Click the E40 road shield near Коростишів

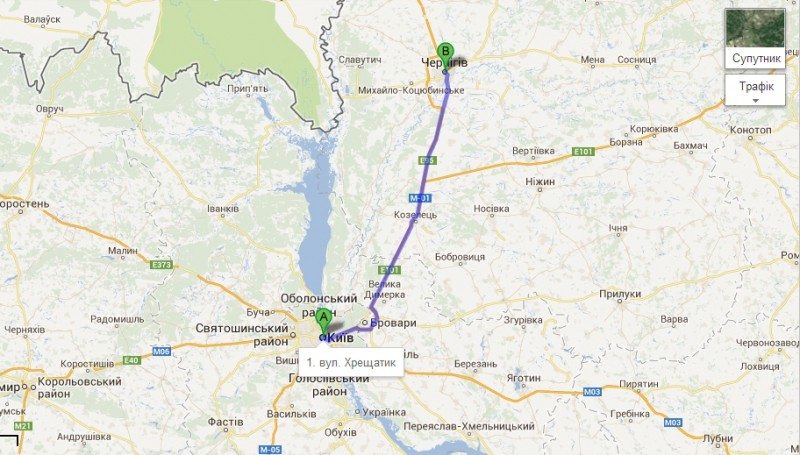click(x=132, y=361)
